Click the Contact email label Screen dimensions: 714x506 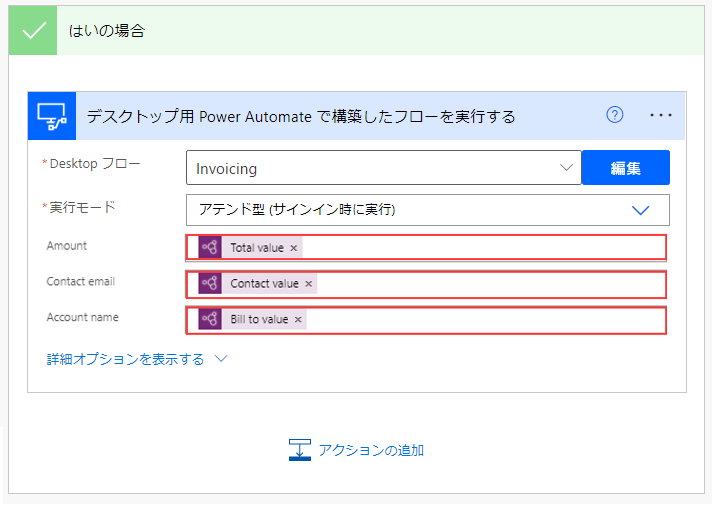tap(81, 281)
